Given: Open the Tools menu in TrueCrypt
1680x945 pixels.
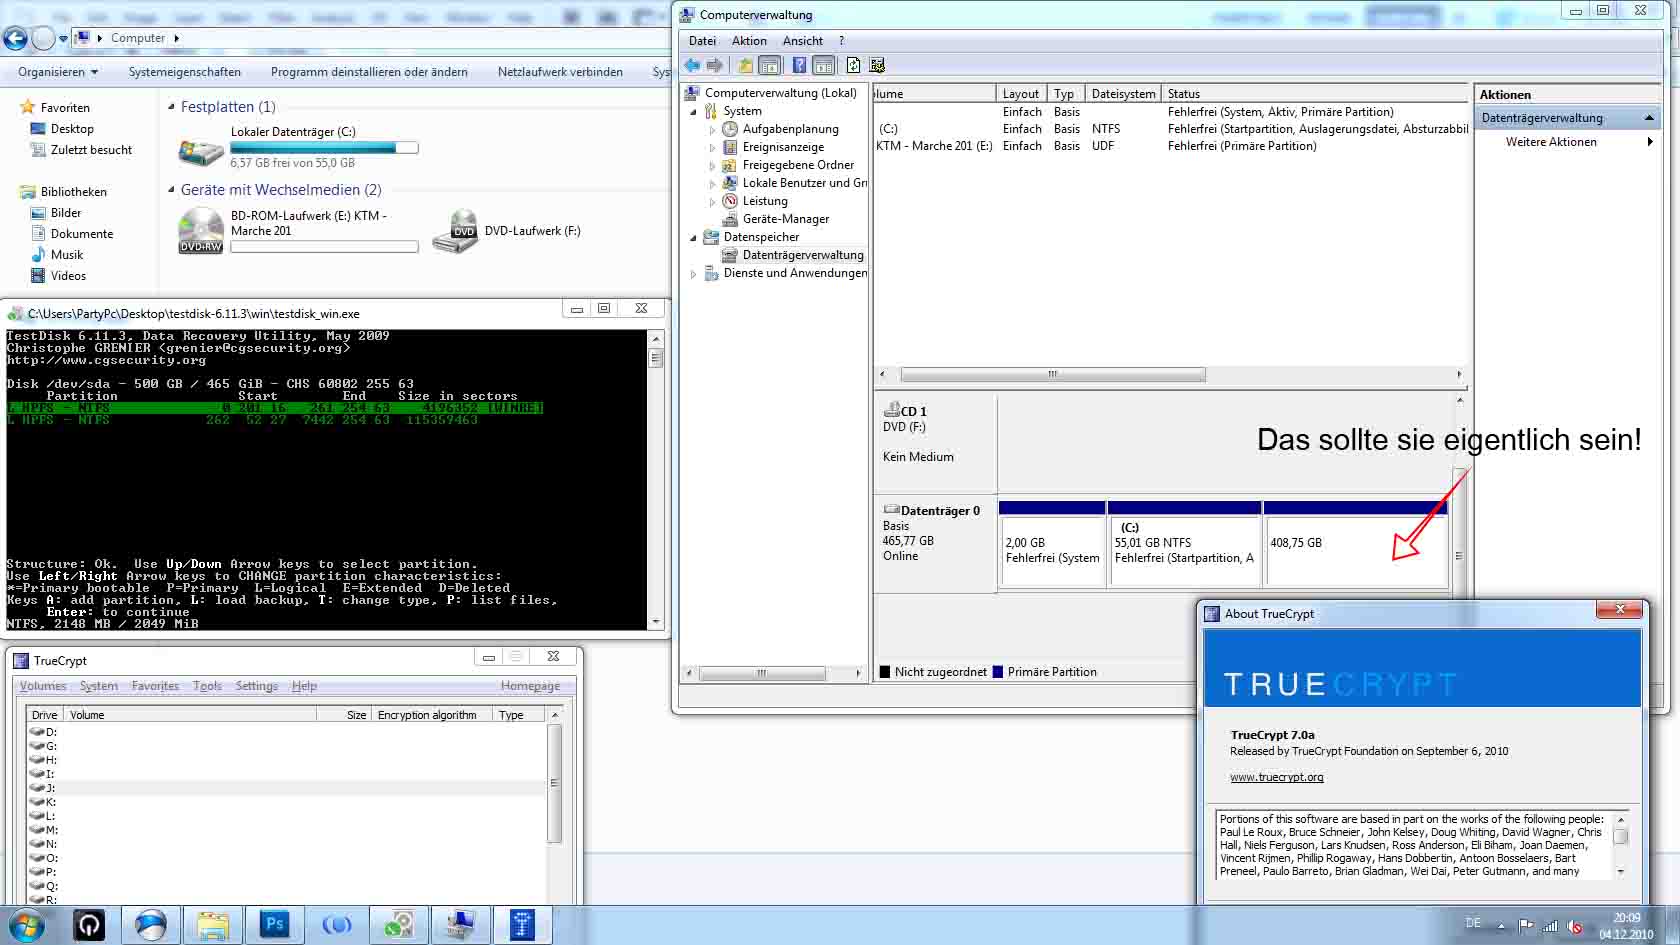Looking at the screenshot, I should click(x=207, y=686).
